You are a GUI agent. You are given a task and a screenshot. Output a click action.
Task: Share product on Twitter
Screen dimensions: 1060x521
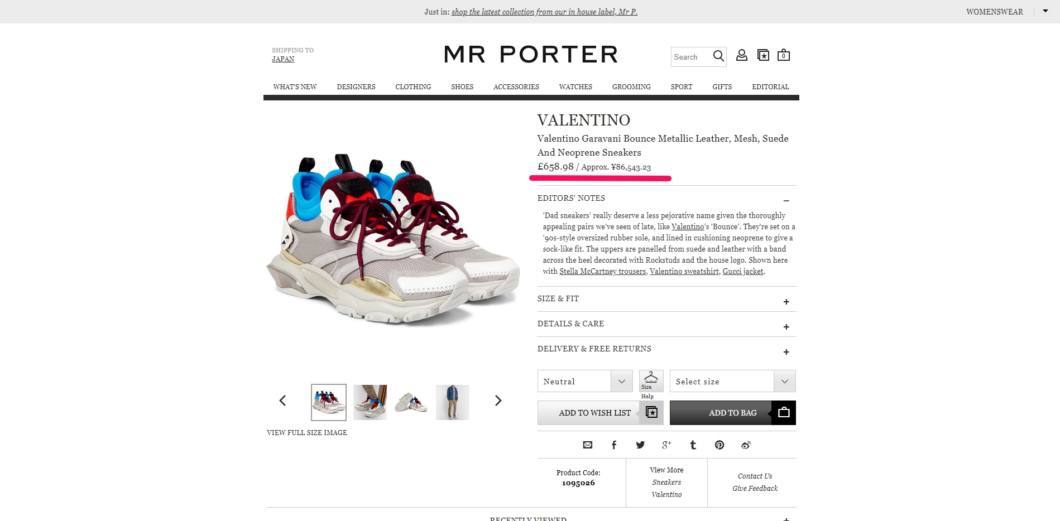(640, 445)
